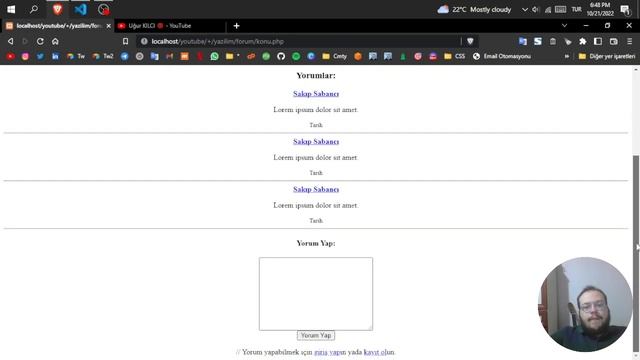Go to the browser home page
The height and width of the screenshot is (360, 640).
pos(55,41)
